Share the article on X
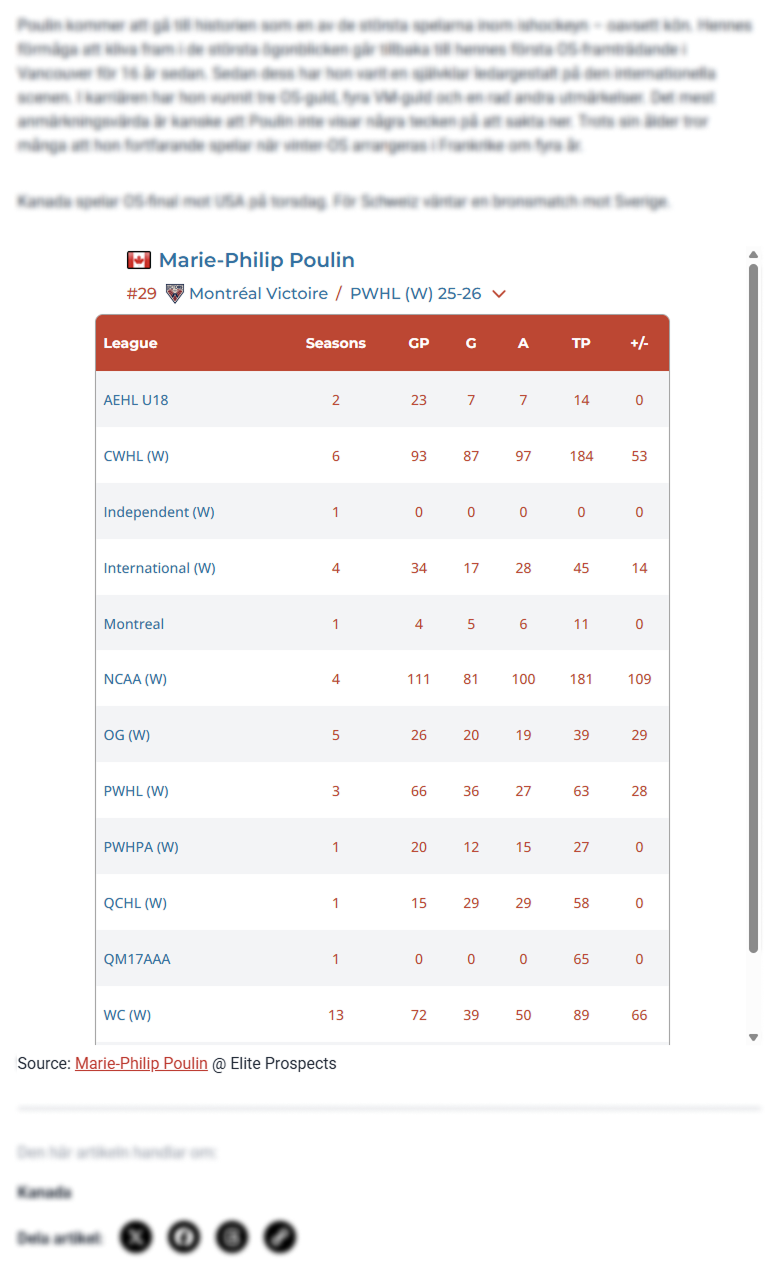This screenshot has height=1282, width=777. [x=136, y=1238]
